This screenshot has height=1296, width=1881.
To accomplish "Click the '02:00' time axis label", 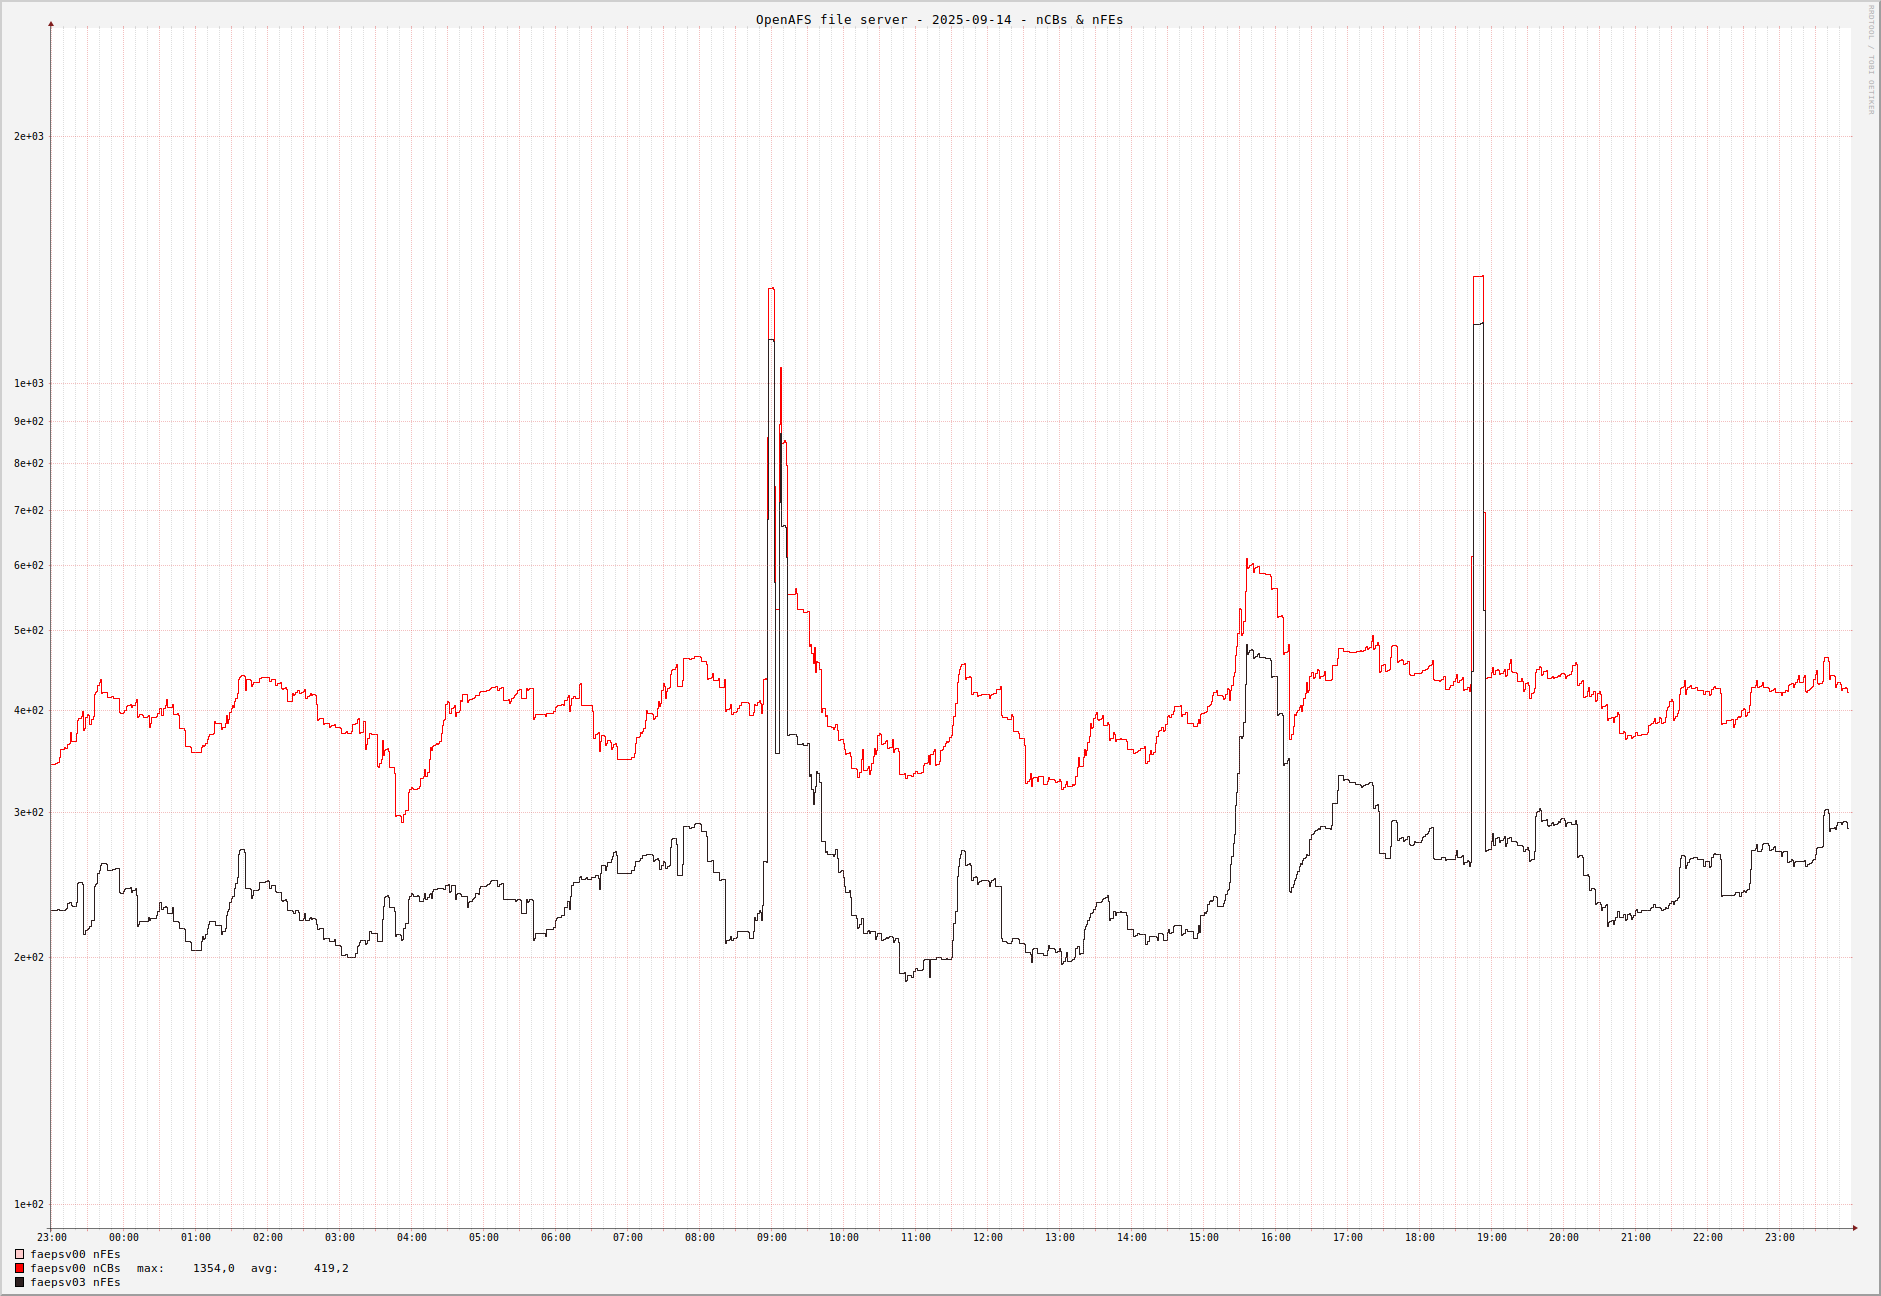I will (x=268, y=1237).
